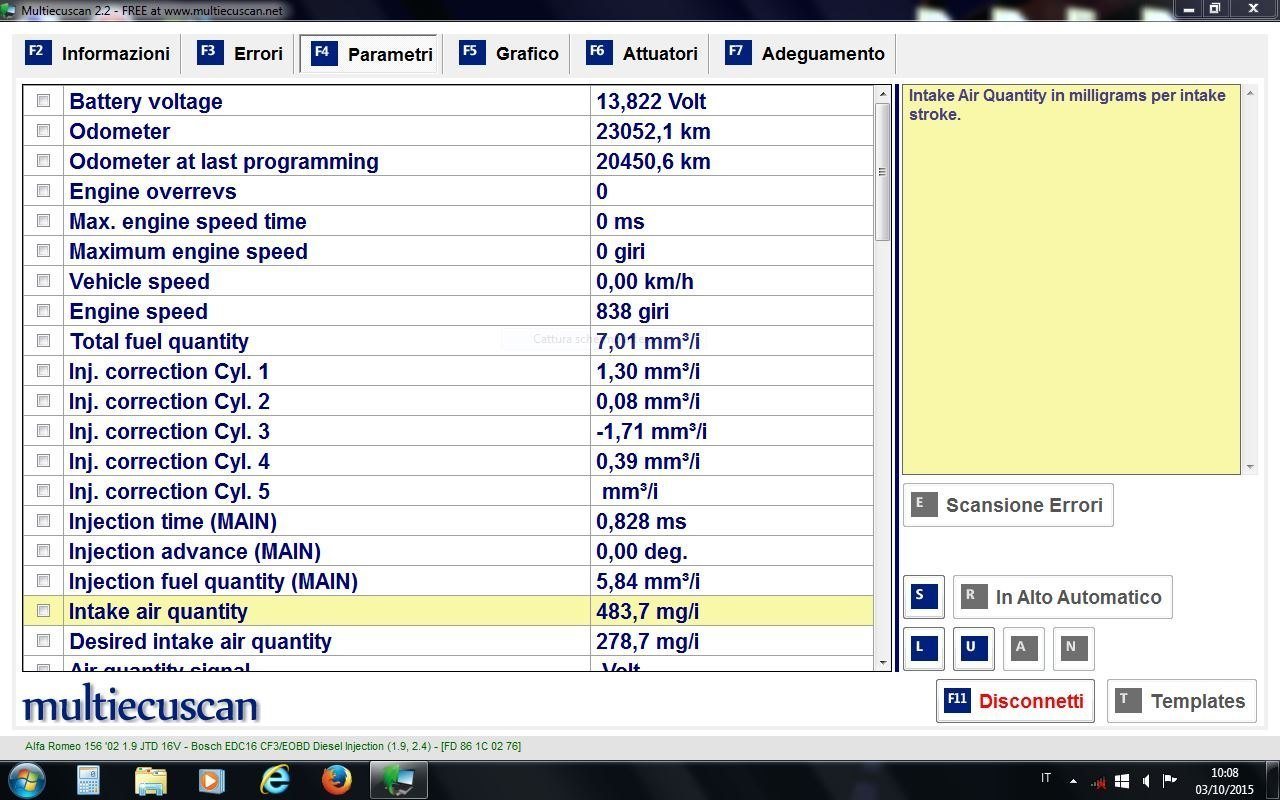Click the greyed A shortcut button
The width and height of the screenshot is (1280, 800).
click(1023, 648)
